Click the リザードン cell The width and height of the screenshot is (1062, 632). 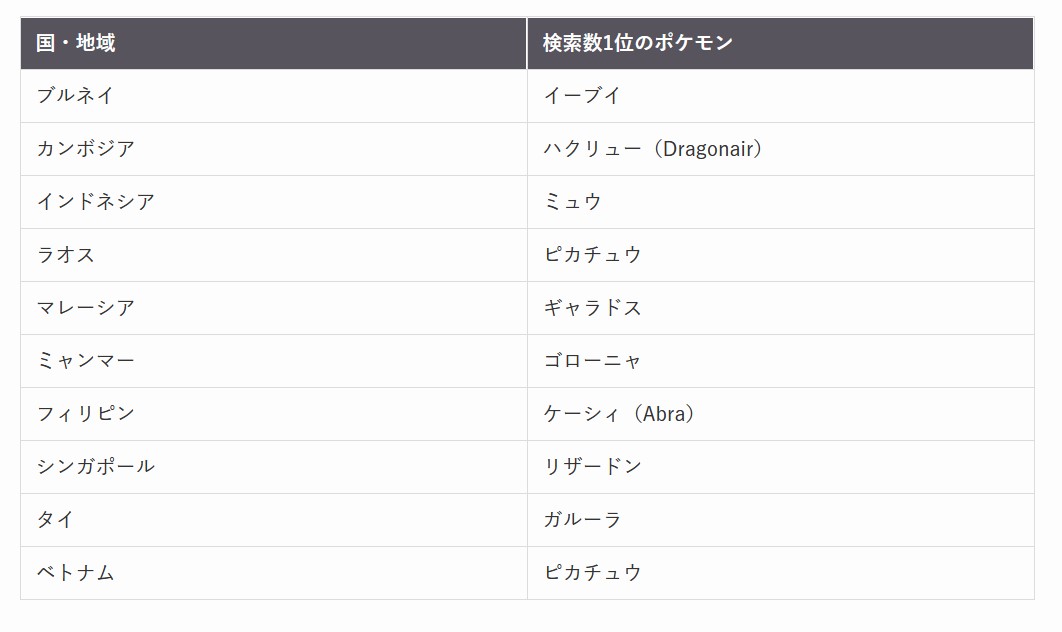click(593, 467)
